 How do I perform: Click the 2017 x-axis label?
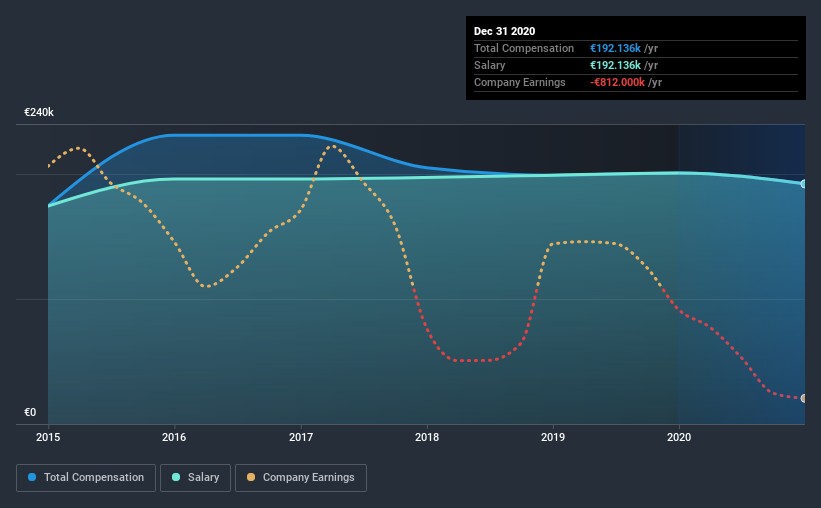[x=301, y=437]
